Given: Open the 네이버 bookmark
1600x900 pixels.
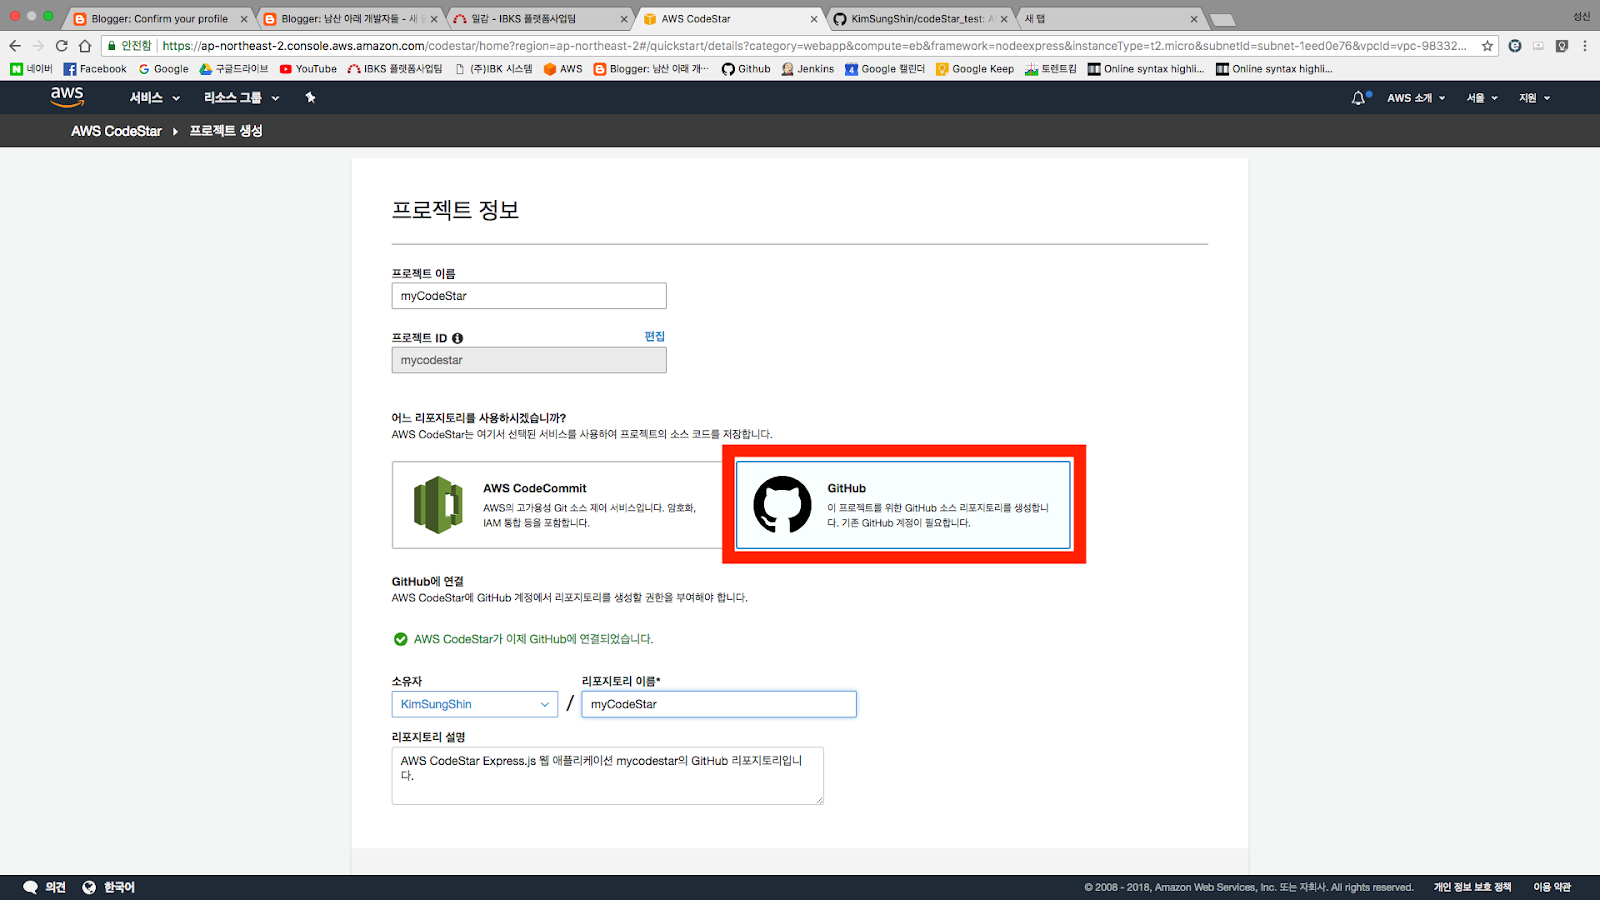Looking at the screenshot, I should tap(31, 69).
